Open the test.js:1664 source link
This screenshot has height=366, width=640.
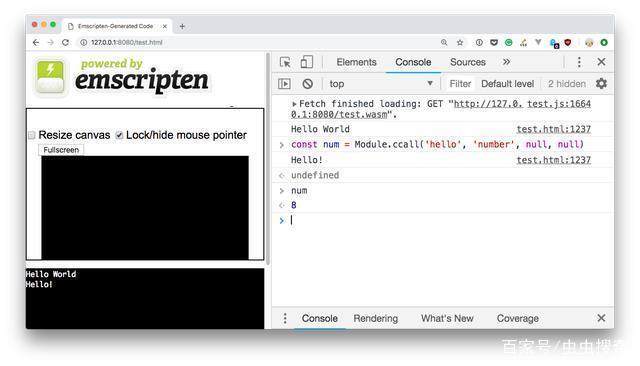559,104
